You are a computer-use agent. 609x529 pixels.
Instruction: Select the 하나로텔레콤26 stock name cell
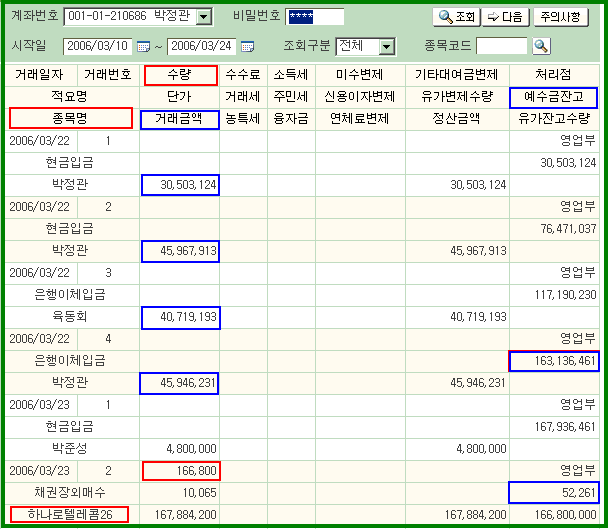(x=70, y=514)
